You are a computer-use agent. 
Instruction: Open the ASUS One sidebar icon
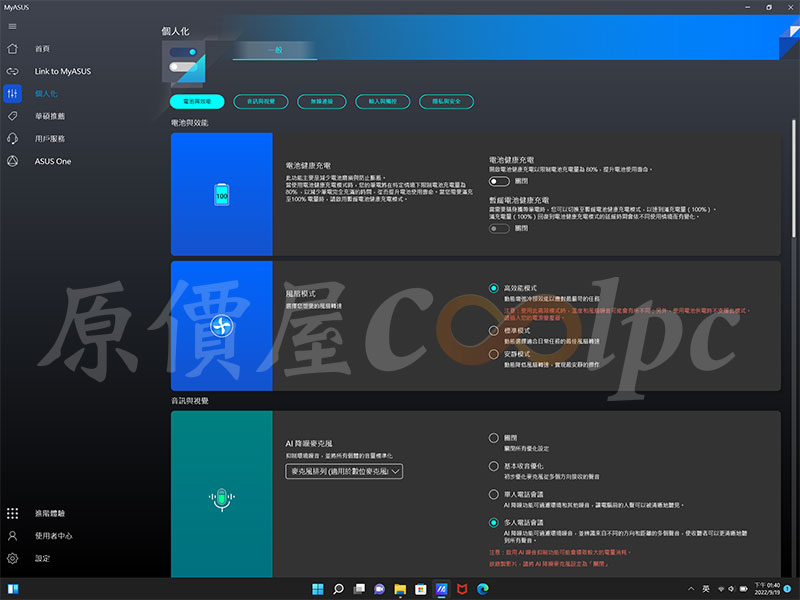[12, 161]
